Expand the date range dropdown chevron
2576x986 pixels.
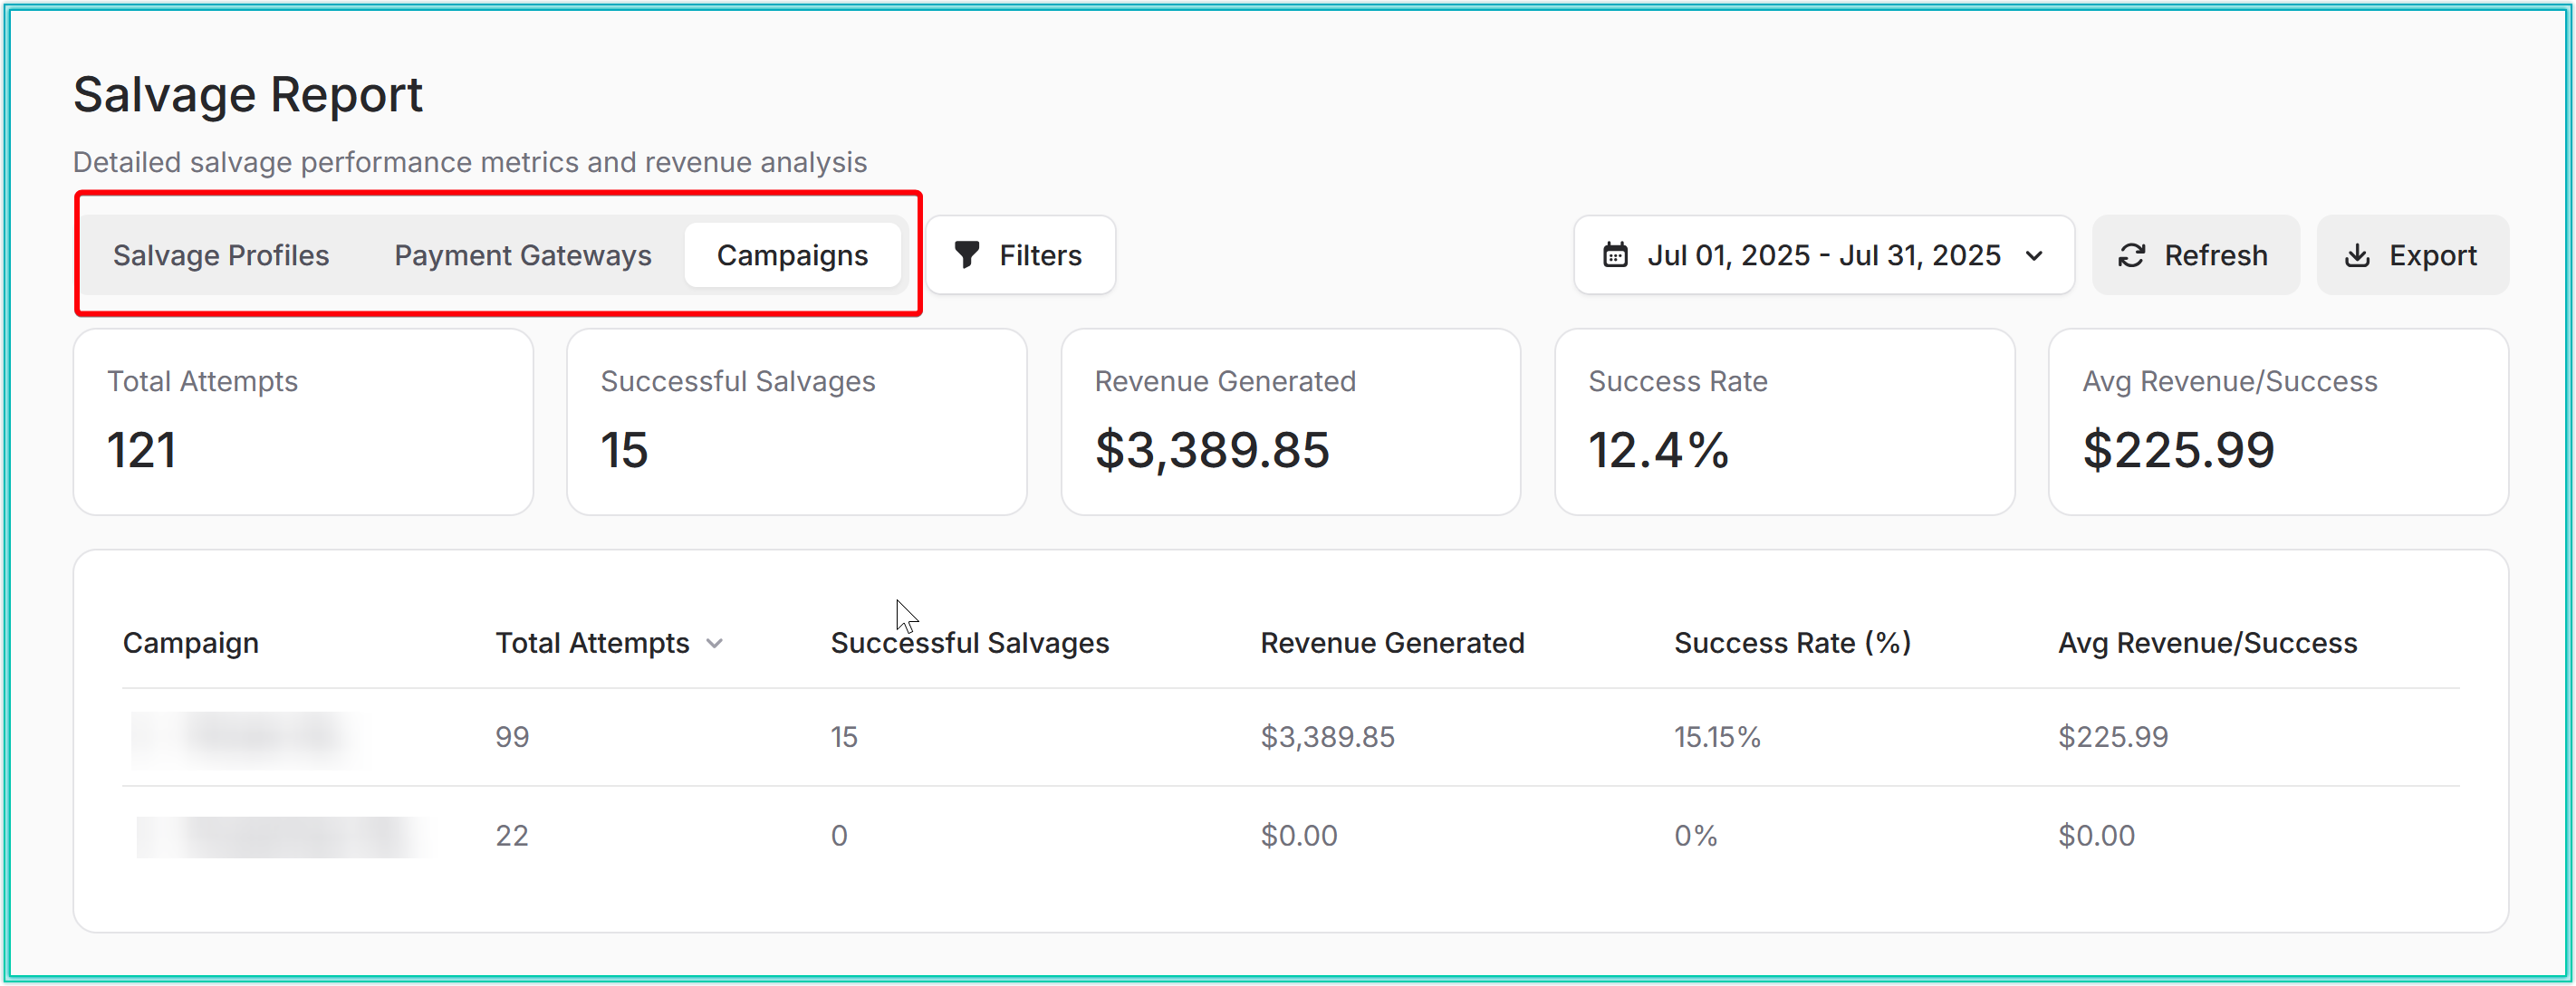pyautogui.click(x=2034, y=256)
